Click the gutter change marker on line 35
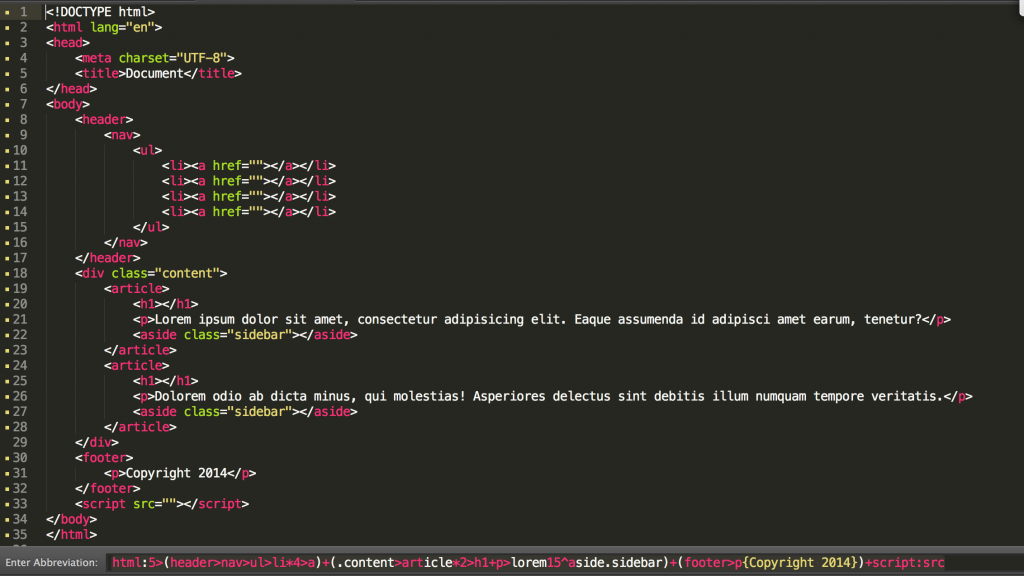Screen dimensions: 1024x576 [7, 535]
